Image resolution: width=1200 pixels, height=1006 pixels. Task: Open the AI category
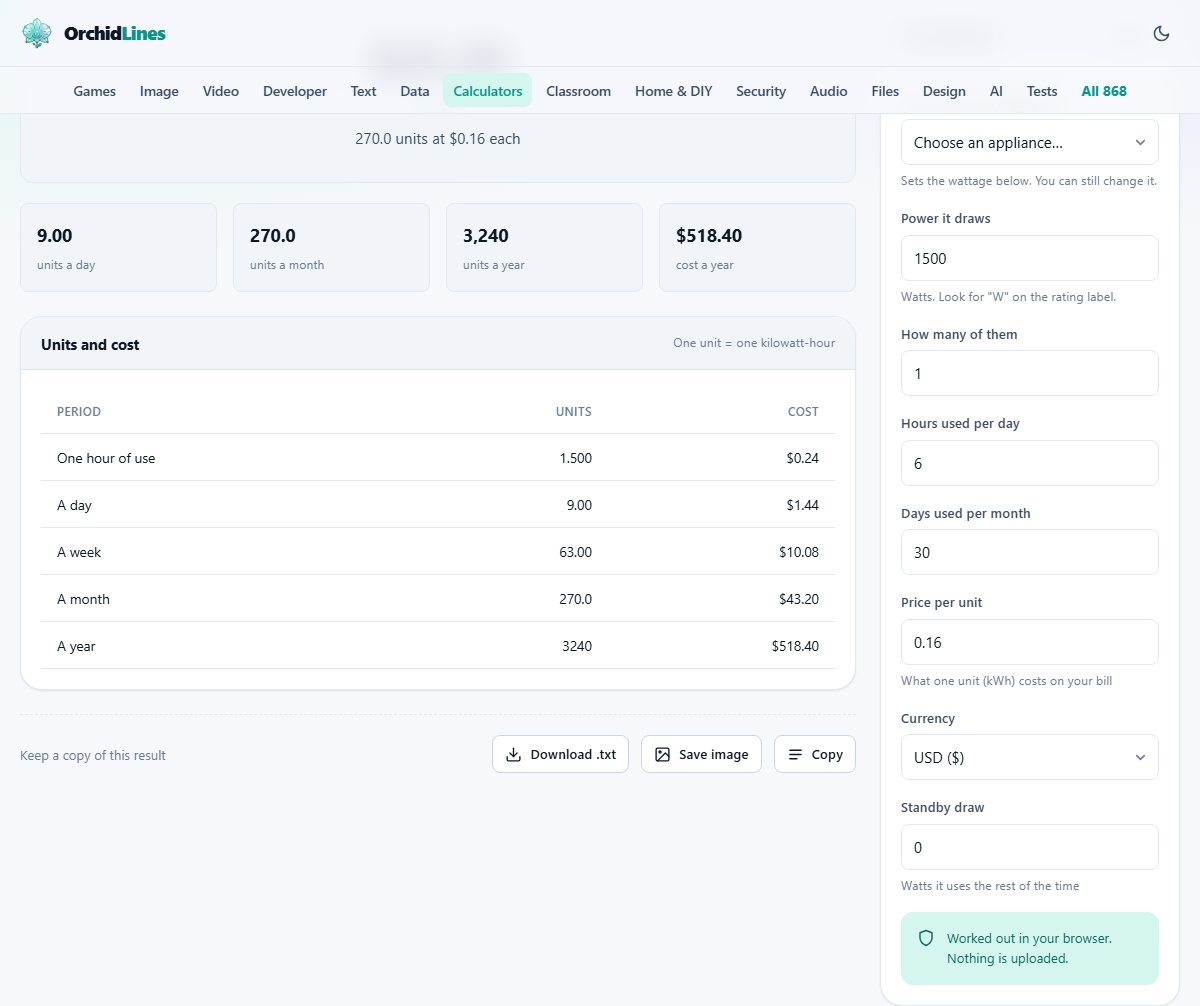click(996, 91)
